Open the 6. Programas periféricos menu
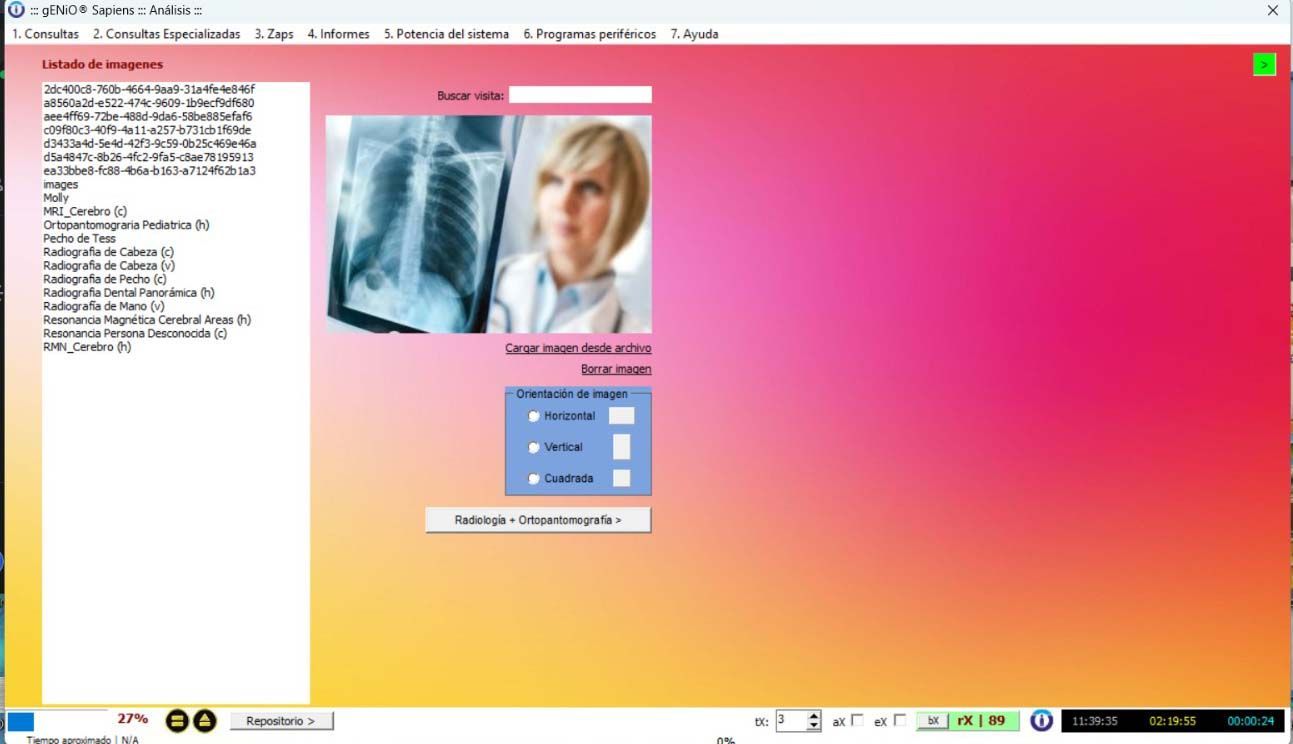The image size is (1293, 744). click(x=590, y=34)
